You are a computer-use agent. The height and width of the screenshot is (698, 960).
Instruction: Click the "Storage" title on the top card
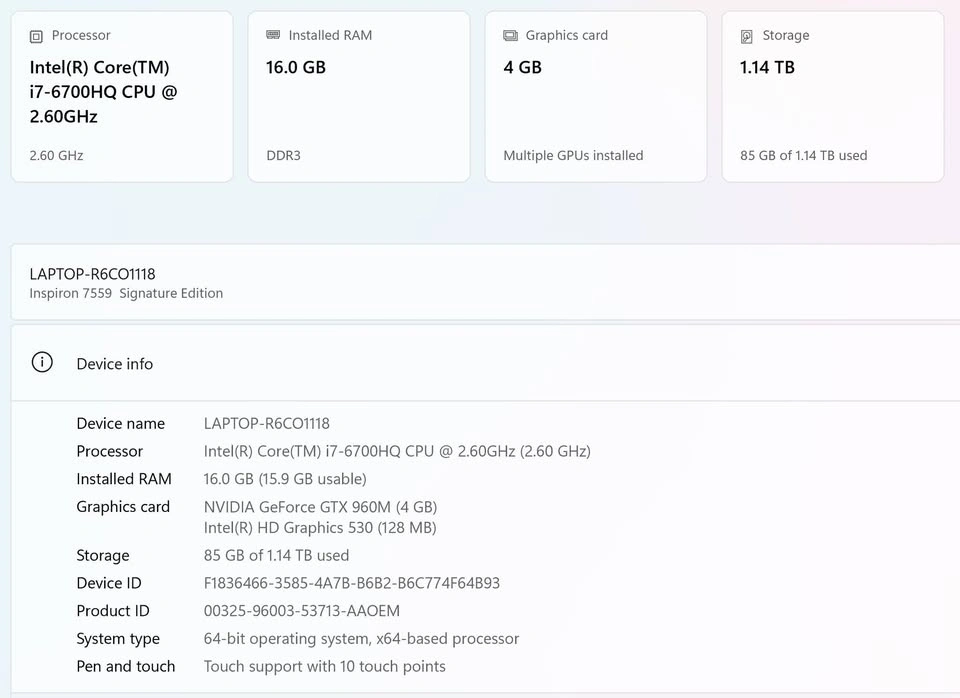coord(786,36)
